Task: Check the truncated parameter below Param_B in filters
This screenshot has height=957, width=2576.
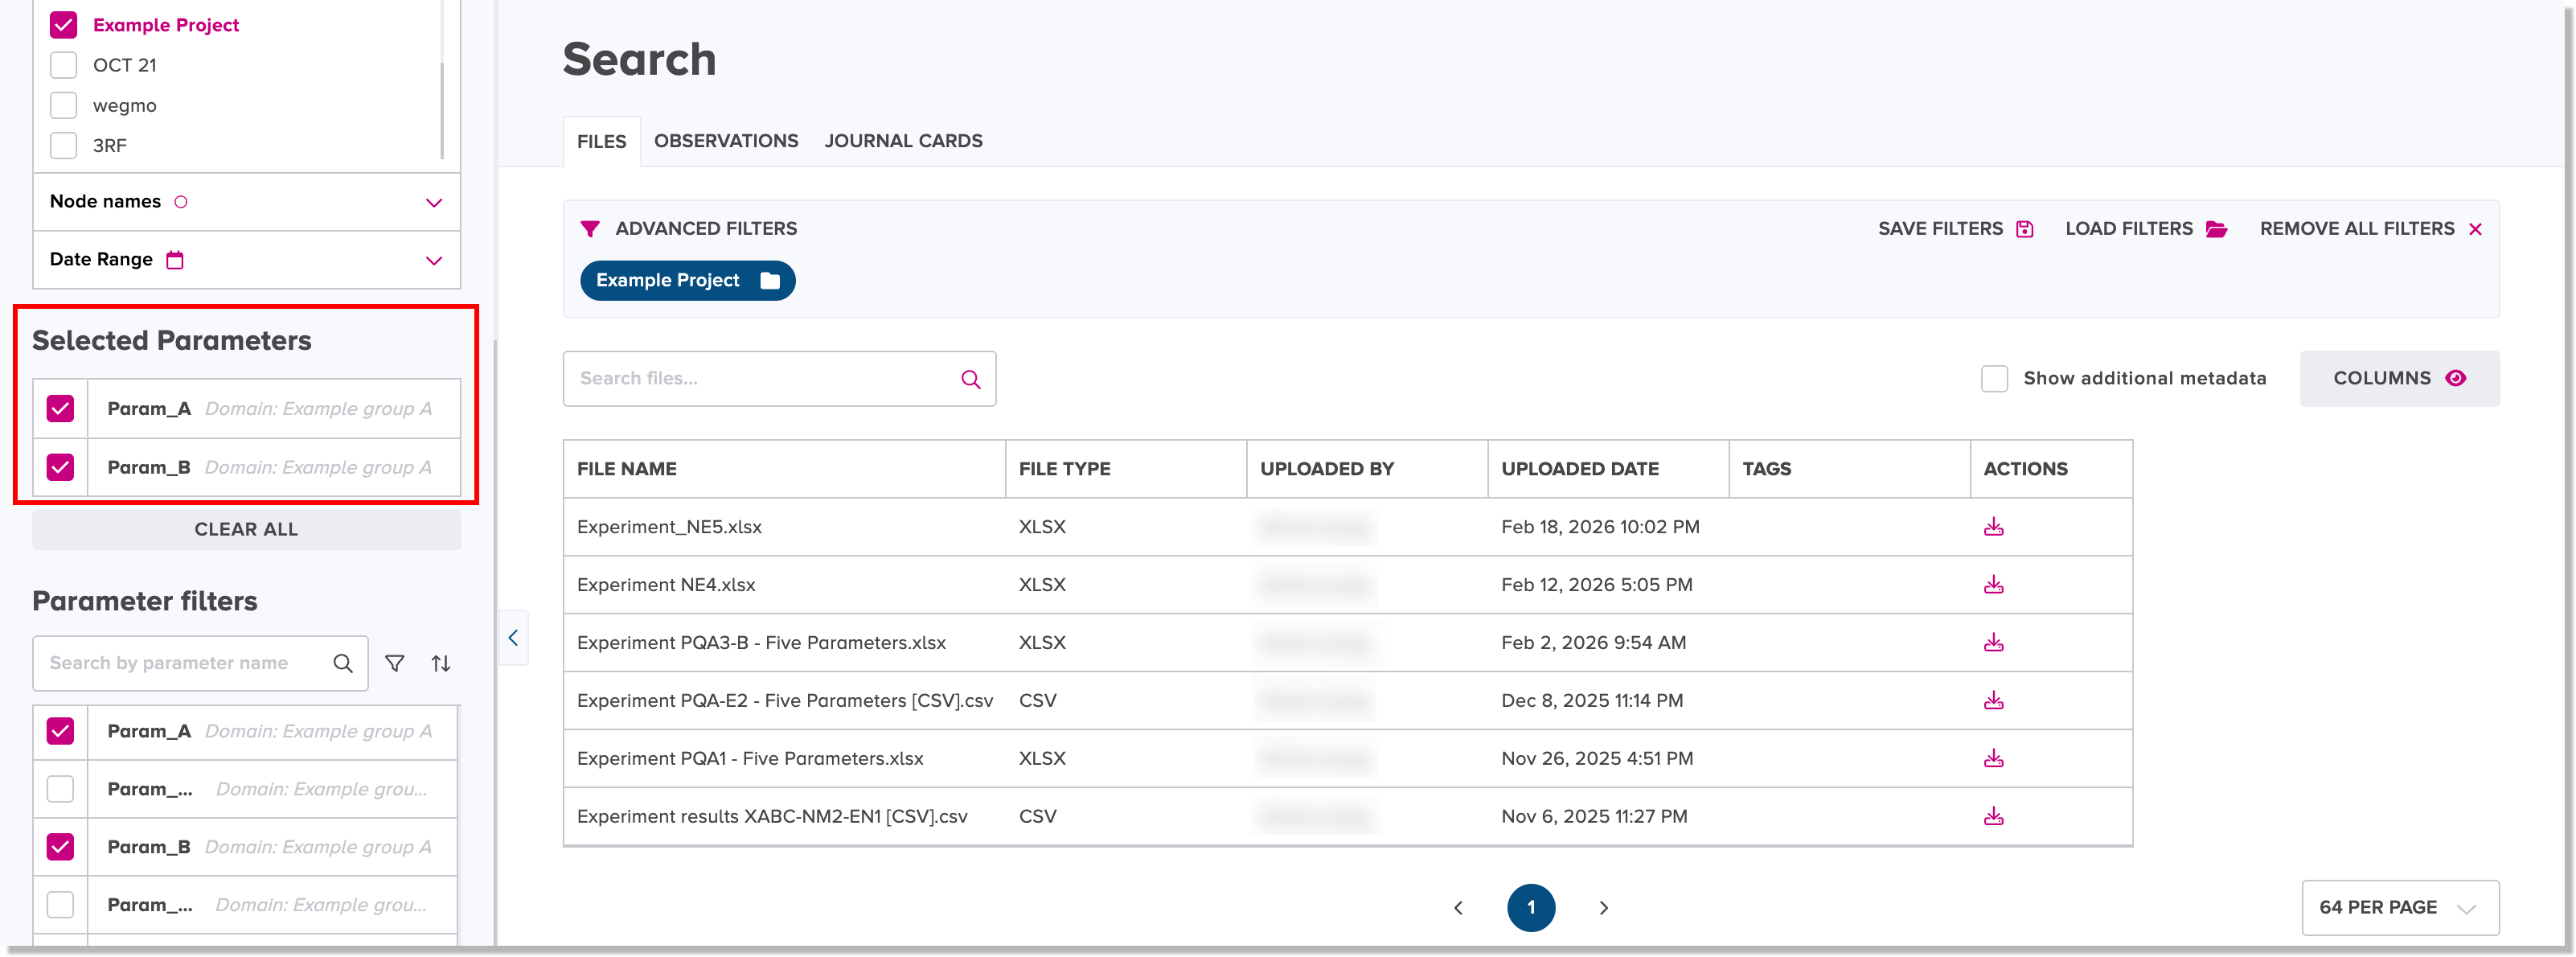Action: click(x=60, y=905)
